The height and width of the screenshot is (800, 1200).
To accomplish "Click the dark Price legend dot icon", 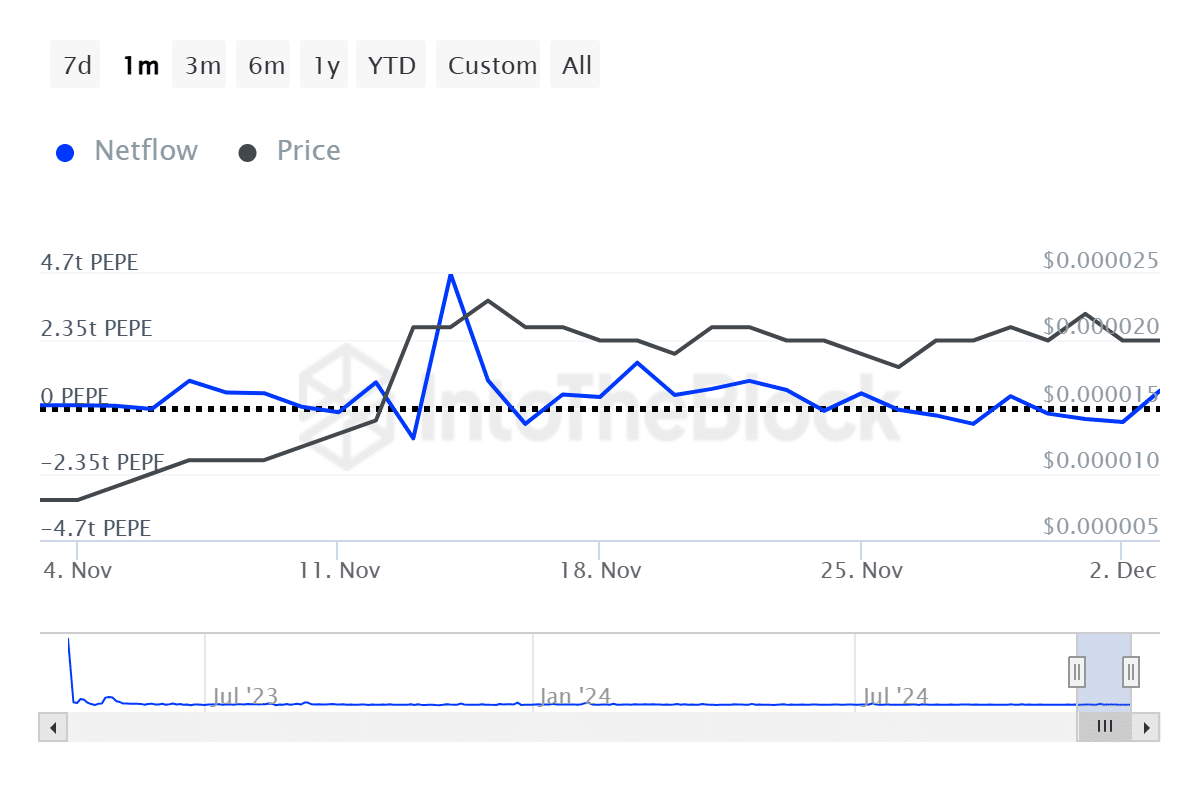I will point(247,151).
